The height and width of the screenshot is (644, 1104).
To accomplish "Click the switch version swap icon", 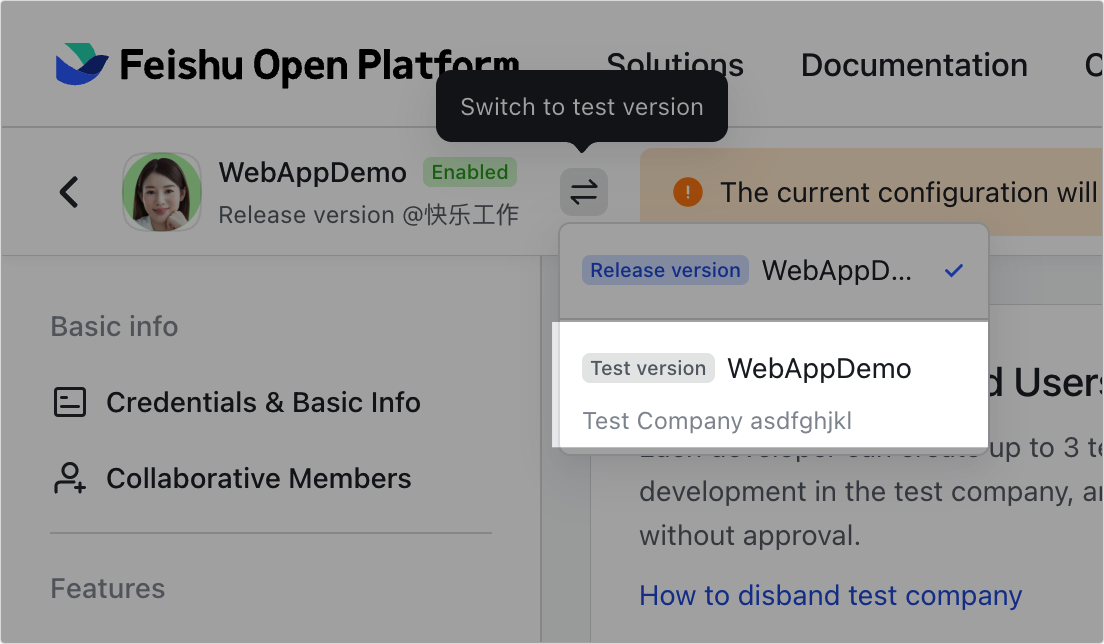I will (584, 191).
